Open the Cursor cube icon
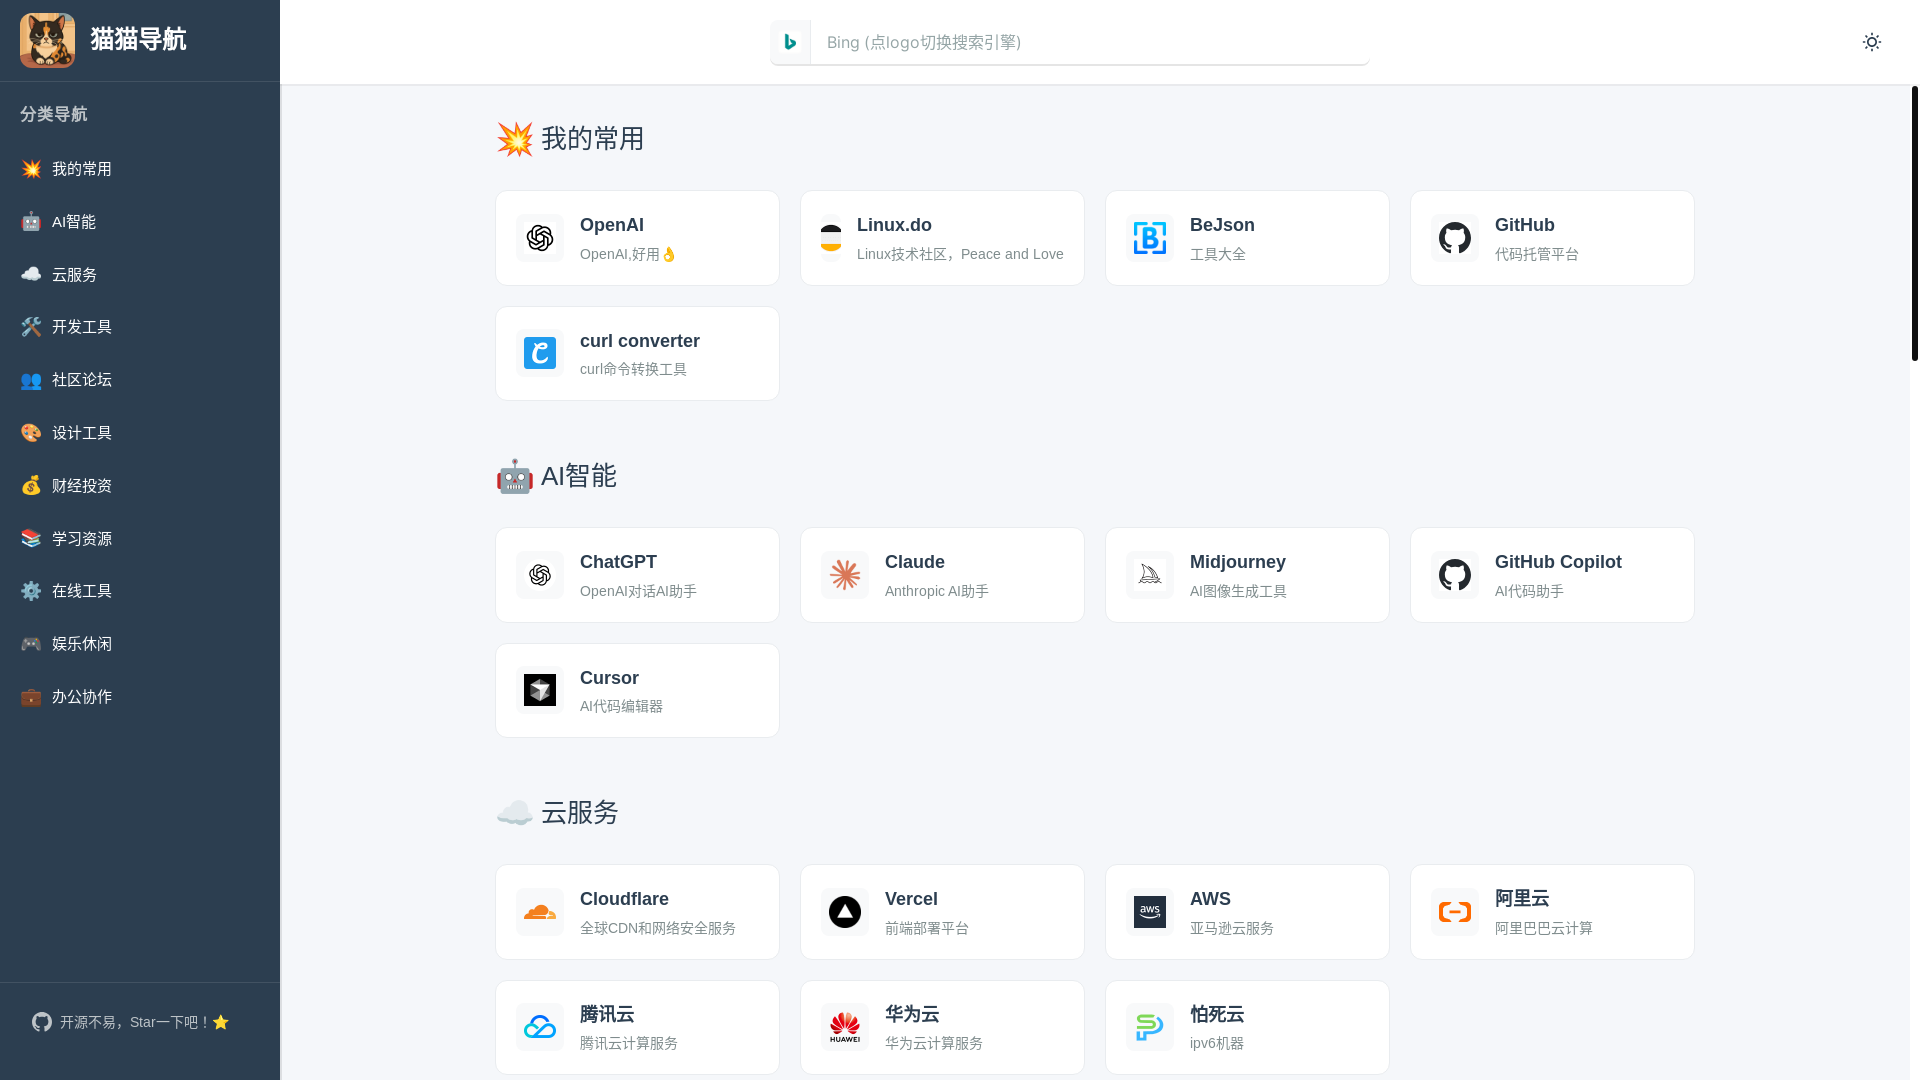 [x=540, y=690]
